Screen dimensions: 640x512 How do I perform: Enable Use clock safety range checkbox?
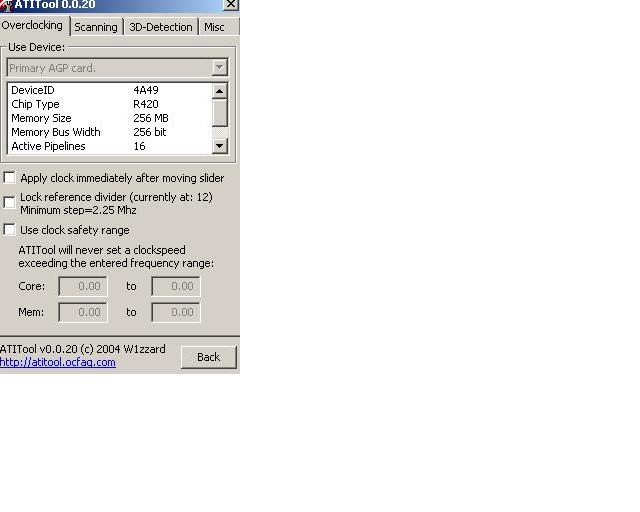(x=9, y=230)
